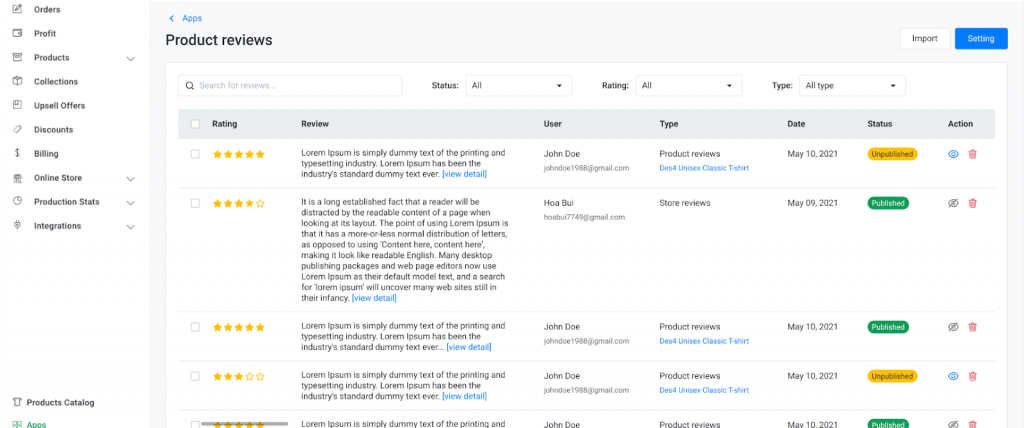Publish the first Unpublished review via eye icon
Image resolution: width=1024 pixels, height=428 pixels.
[953, 154]
